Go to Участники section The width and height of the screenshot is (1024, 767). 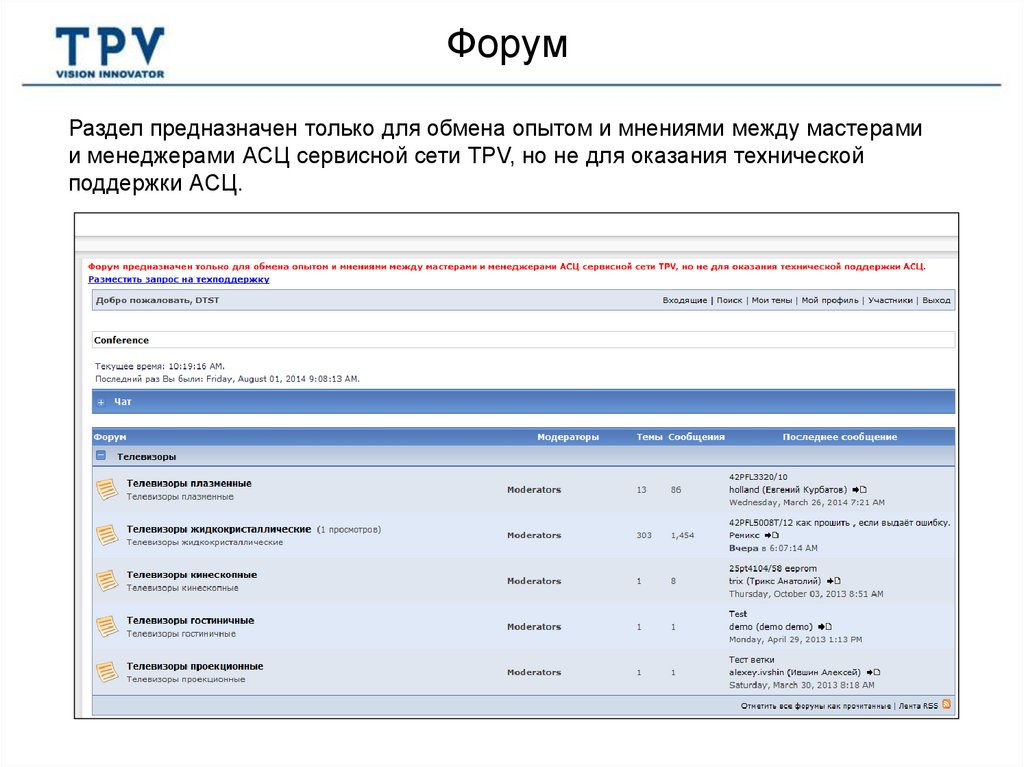pos(891,299)
